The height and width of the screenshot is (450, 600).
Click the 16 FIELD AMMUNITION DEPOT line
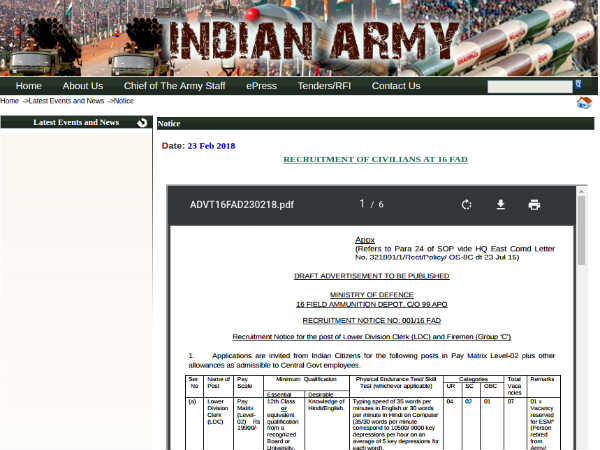[x=372, y=304]
